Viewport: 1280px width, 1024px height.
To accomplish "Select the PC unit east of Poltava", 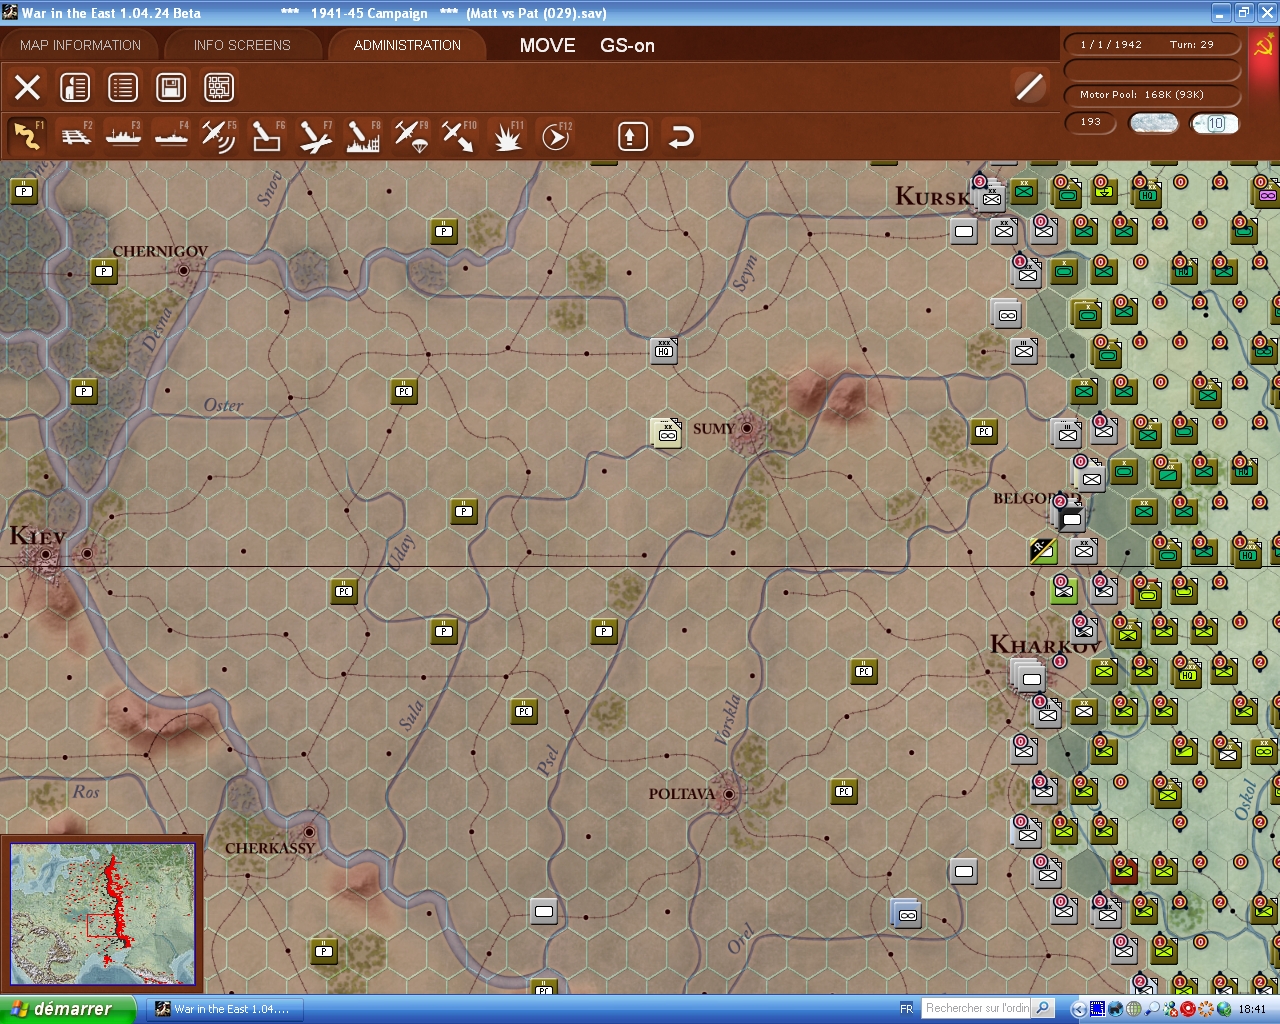I will coord(844,791).
